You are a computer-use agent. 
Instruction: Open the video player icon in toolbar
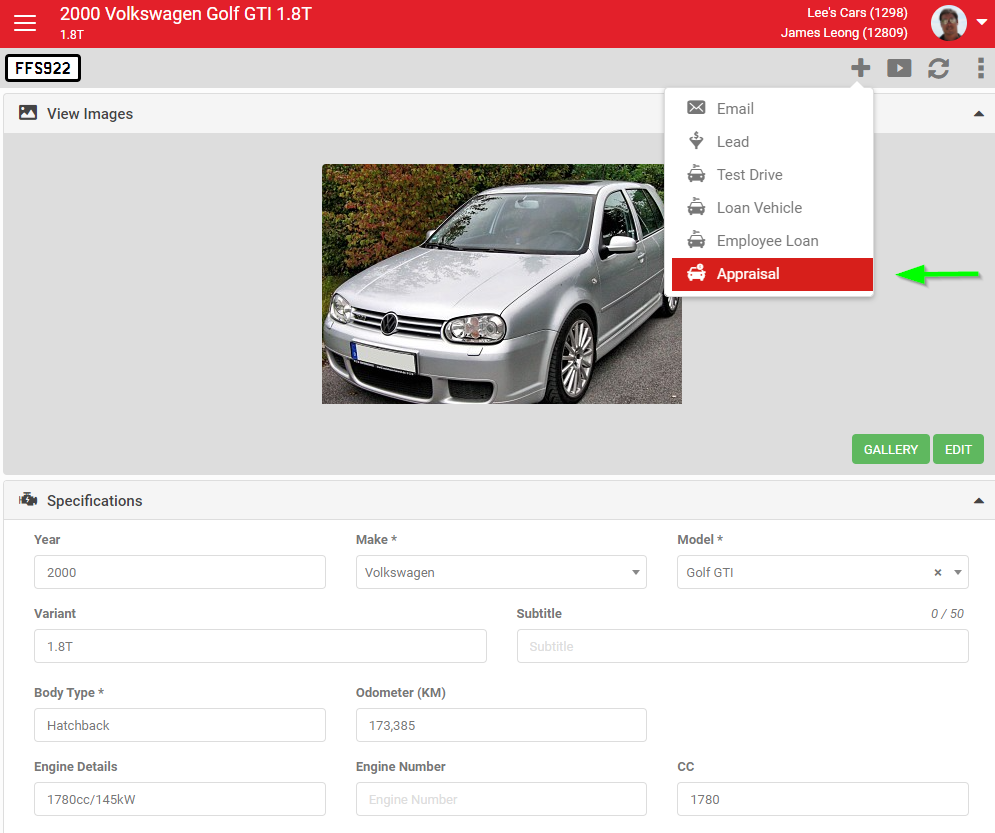(x=899, y=68)
